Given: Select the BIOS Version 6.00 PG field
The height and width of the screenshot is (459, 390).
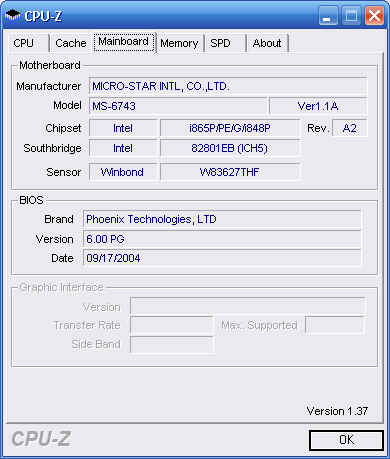Looking at the screenshot, I should [222, 239].
